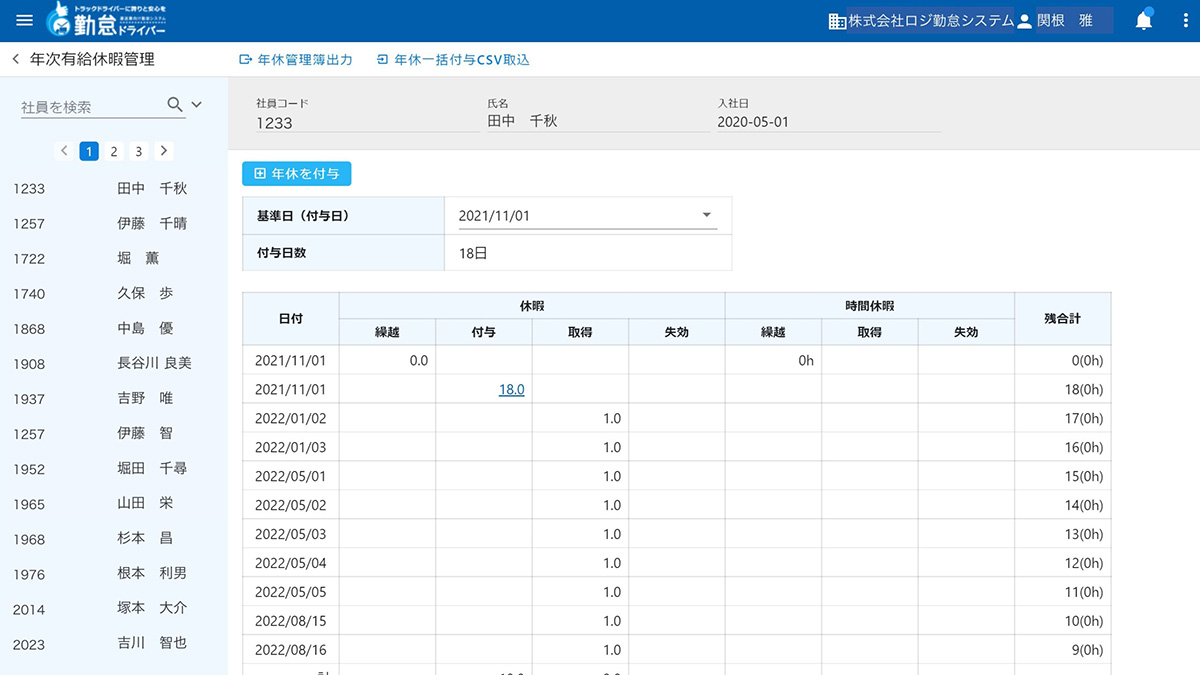The height and width of the screenshot is (675, 1200).
Task: Switch to page 3 of employees
Action: [x=139, y=152]
